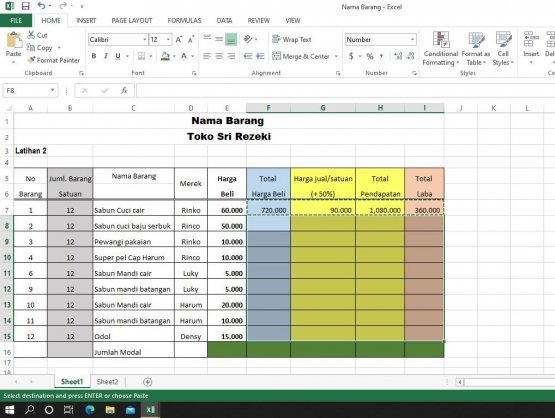The image size is (555, 418).
Task: Apply the Fill Color bucket
Action: [165, 56]
